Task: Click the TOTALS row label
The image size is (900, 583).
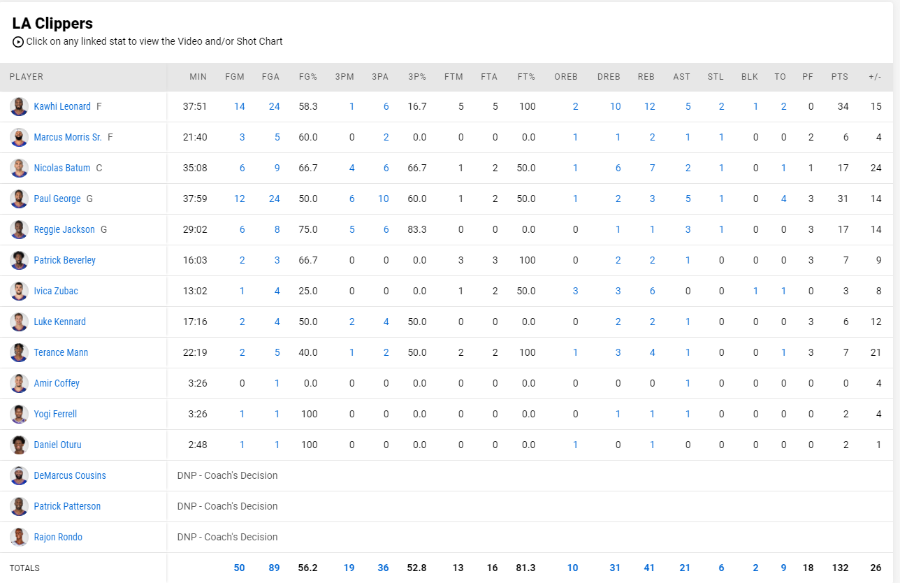Action: pos(24,568)
